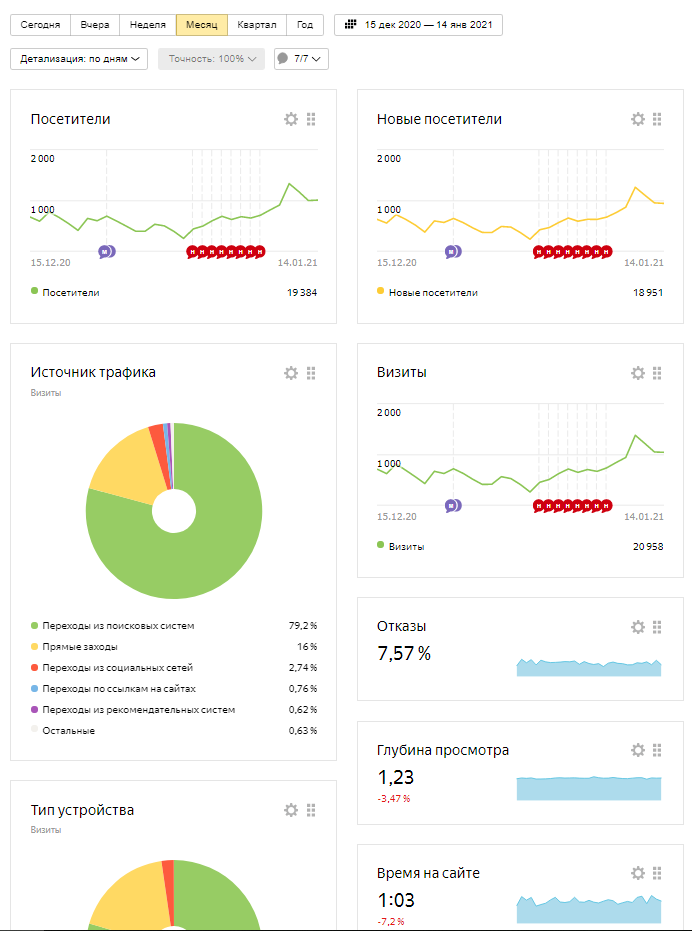Open settings gear on Новые посетители widget
The width and height of the screenshot is (692, 931).
point(638,119)
